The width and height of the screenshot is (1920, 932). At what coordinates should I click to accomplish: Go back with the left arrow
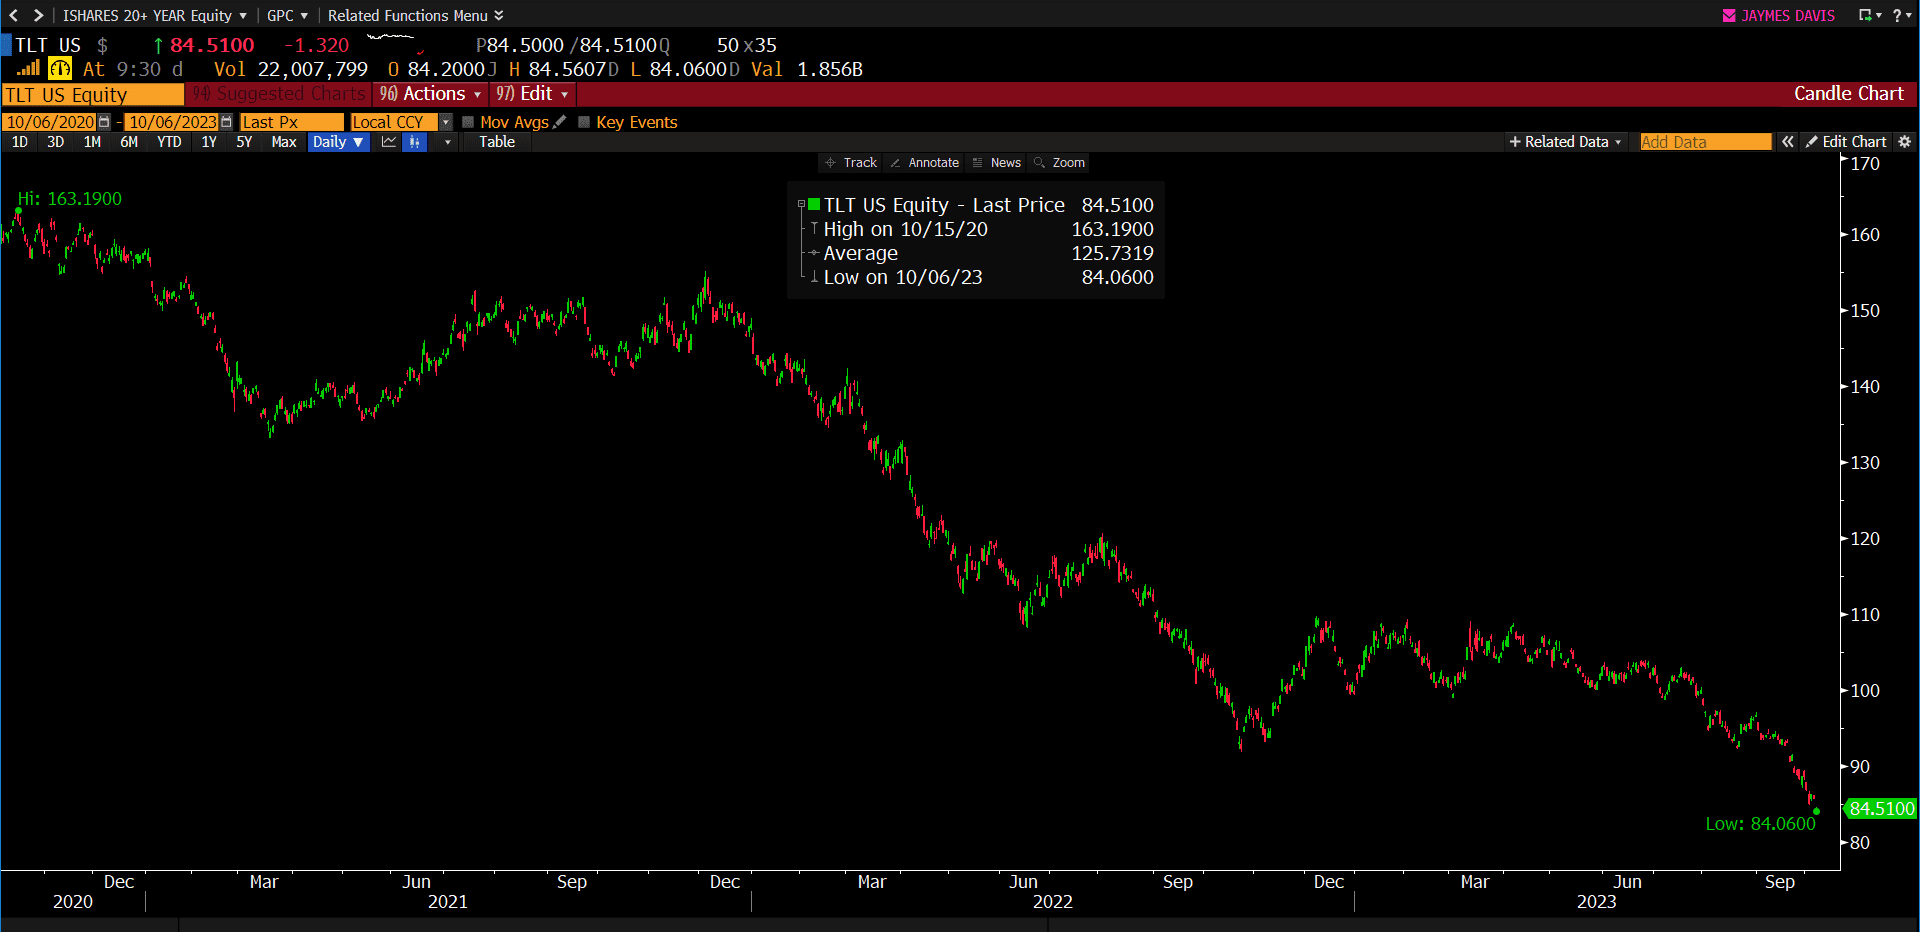point(13,15)
